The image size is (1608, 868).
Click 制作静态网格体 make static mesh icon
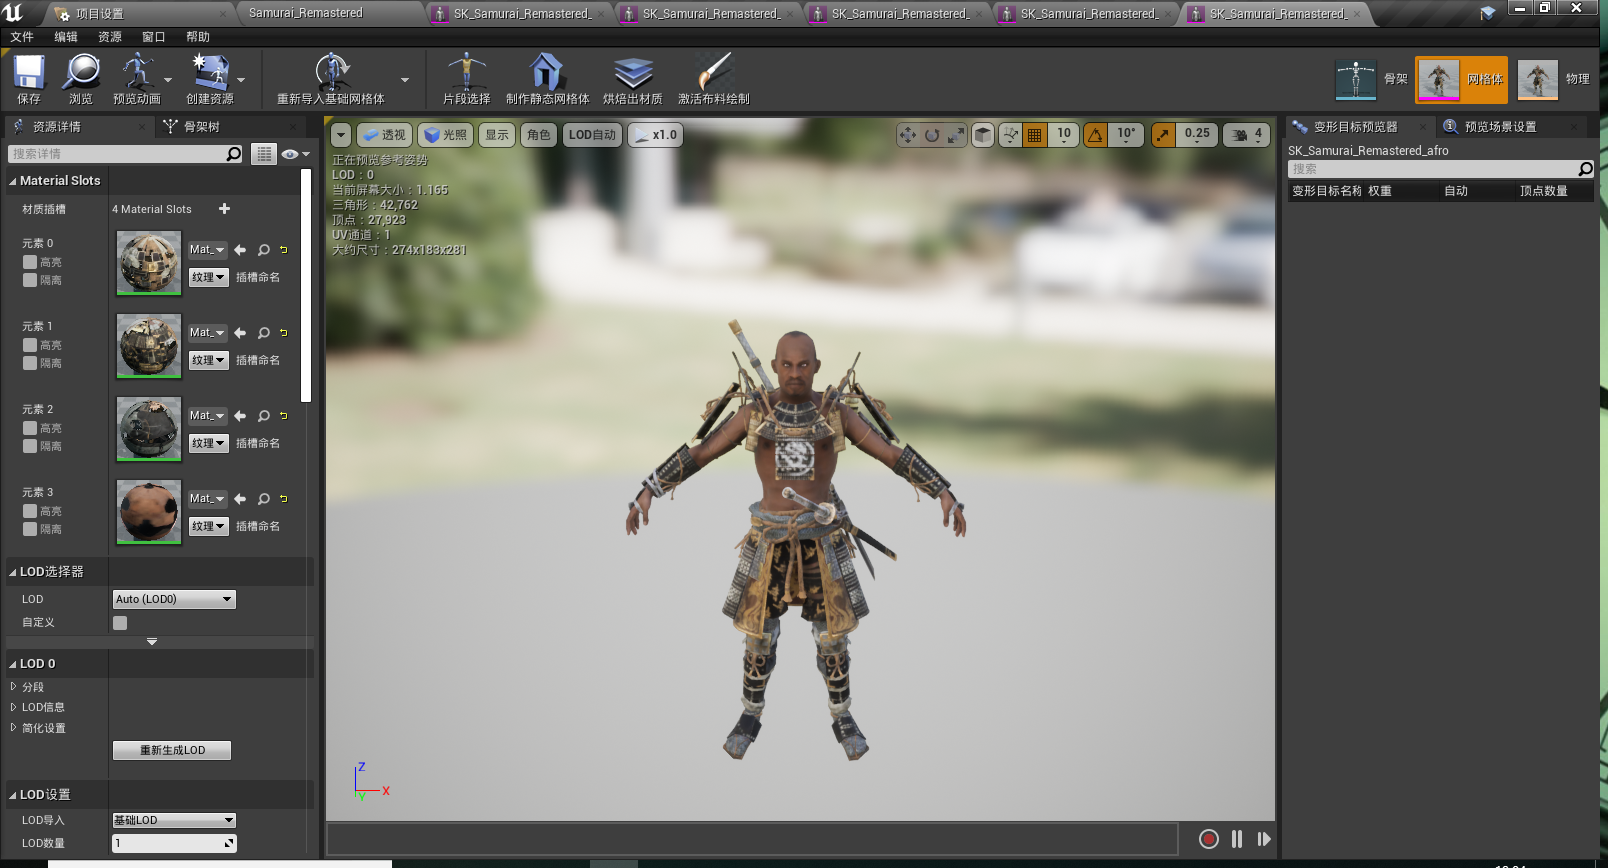tap(547, 74)
